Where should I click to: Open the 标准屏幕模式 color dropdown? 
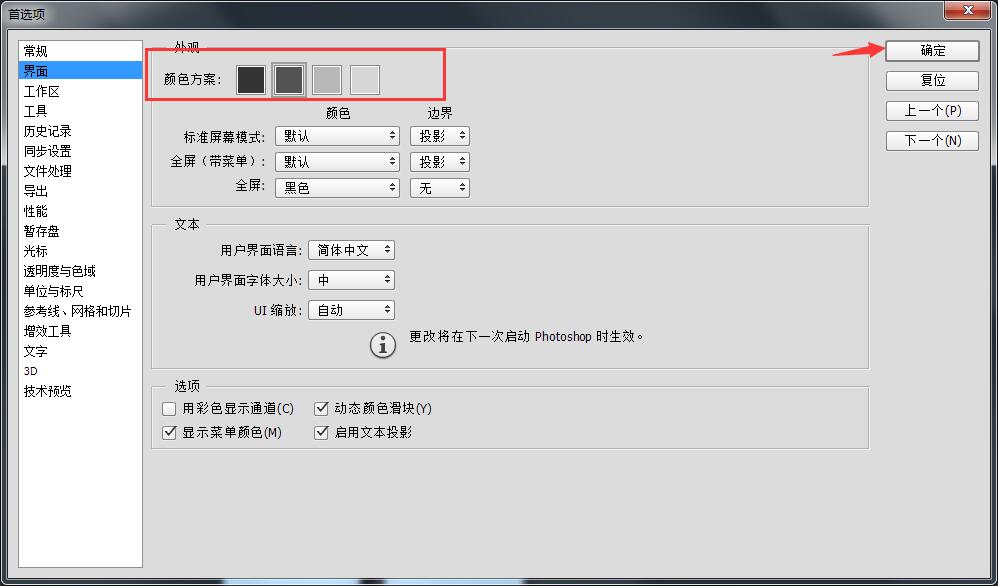pyautogui.click(x=337, y=135)
